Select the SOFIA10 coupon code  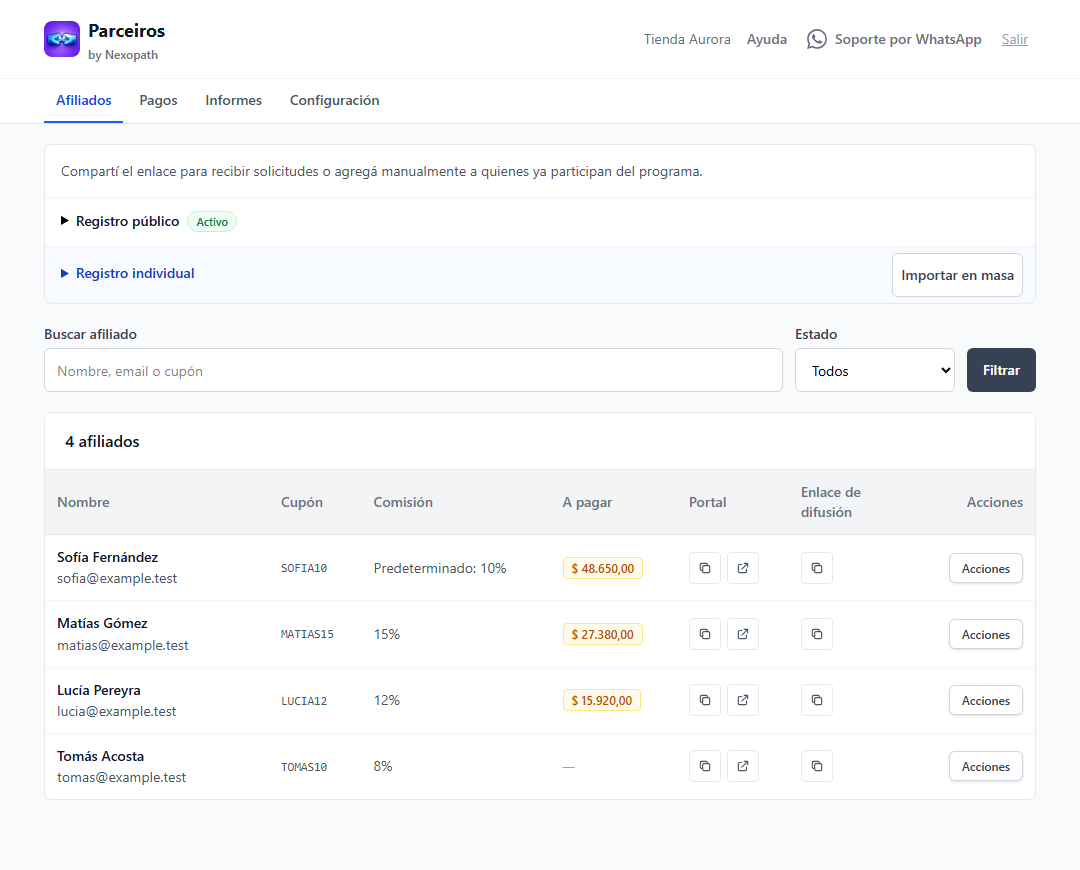pyautogui.click(x=304, y=568)
